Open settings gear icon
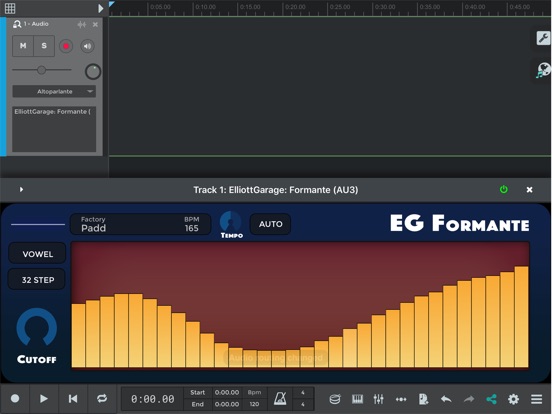Viewport: 552px width, 414px height. coord(513,399)
